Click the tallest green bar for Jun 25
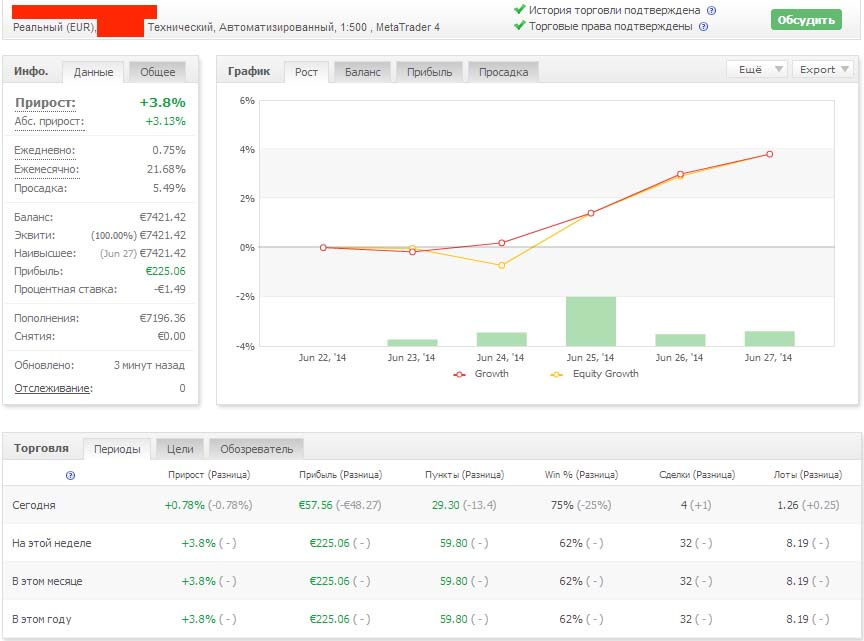The width and height of the screenshot is (864, 641). click(x=591, y=321)
